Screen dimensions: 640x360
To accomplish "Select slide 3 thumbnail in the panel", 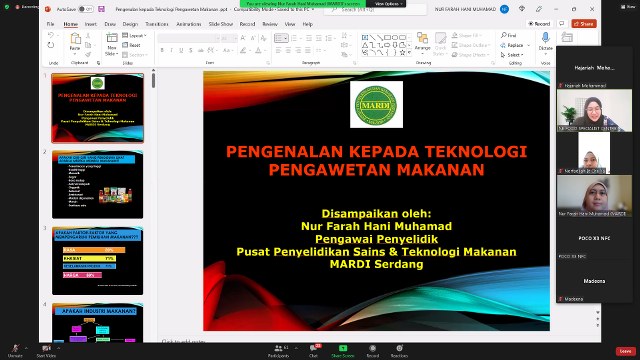I will pyautogui.click(x=98, y=261).
